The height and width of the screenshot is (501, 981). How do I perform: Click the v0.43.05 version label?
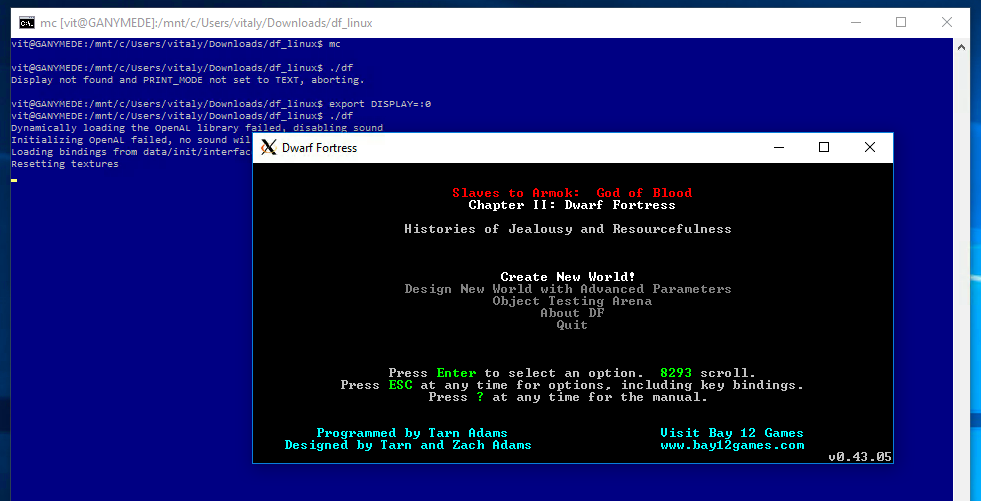[860, 457]
